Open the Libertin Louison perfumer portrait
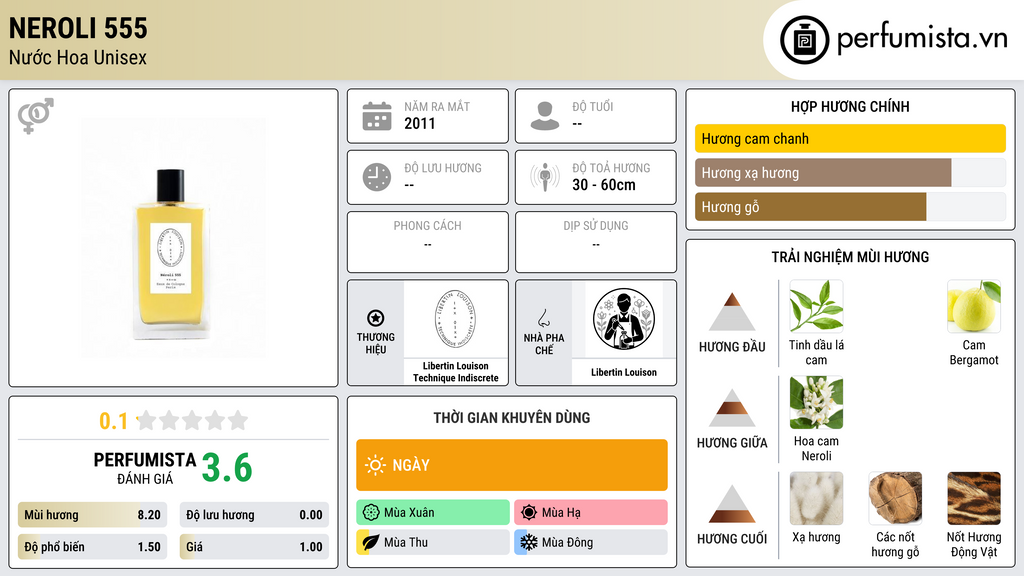This screenshot has height=576, width=1024. 624,319
